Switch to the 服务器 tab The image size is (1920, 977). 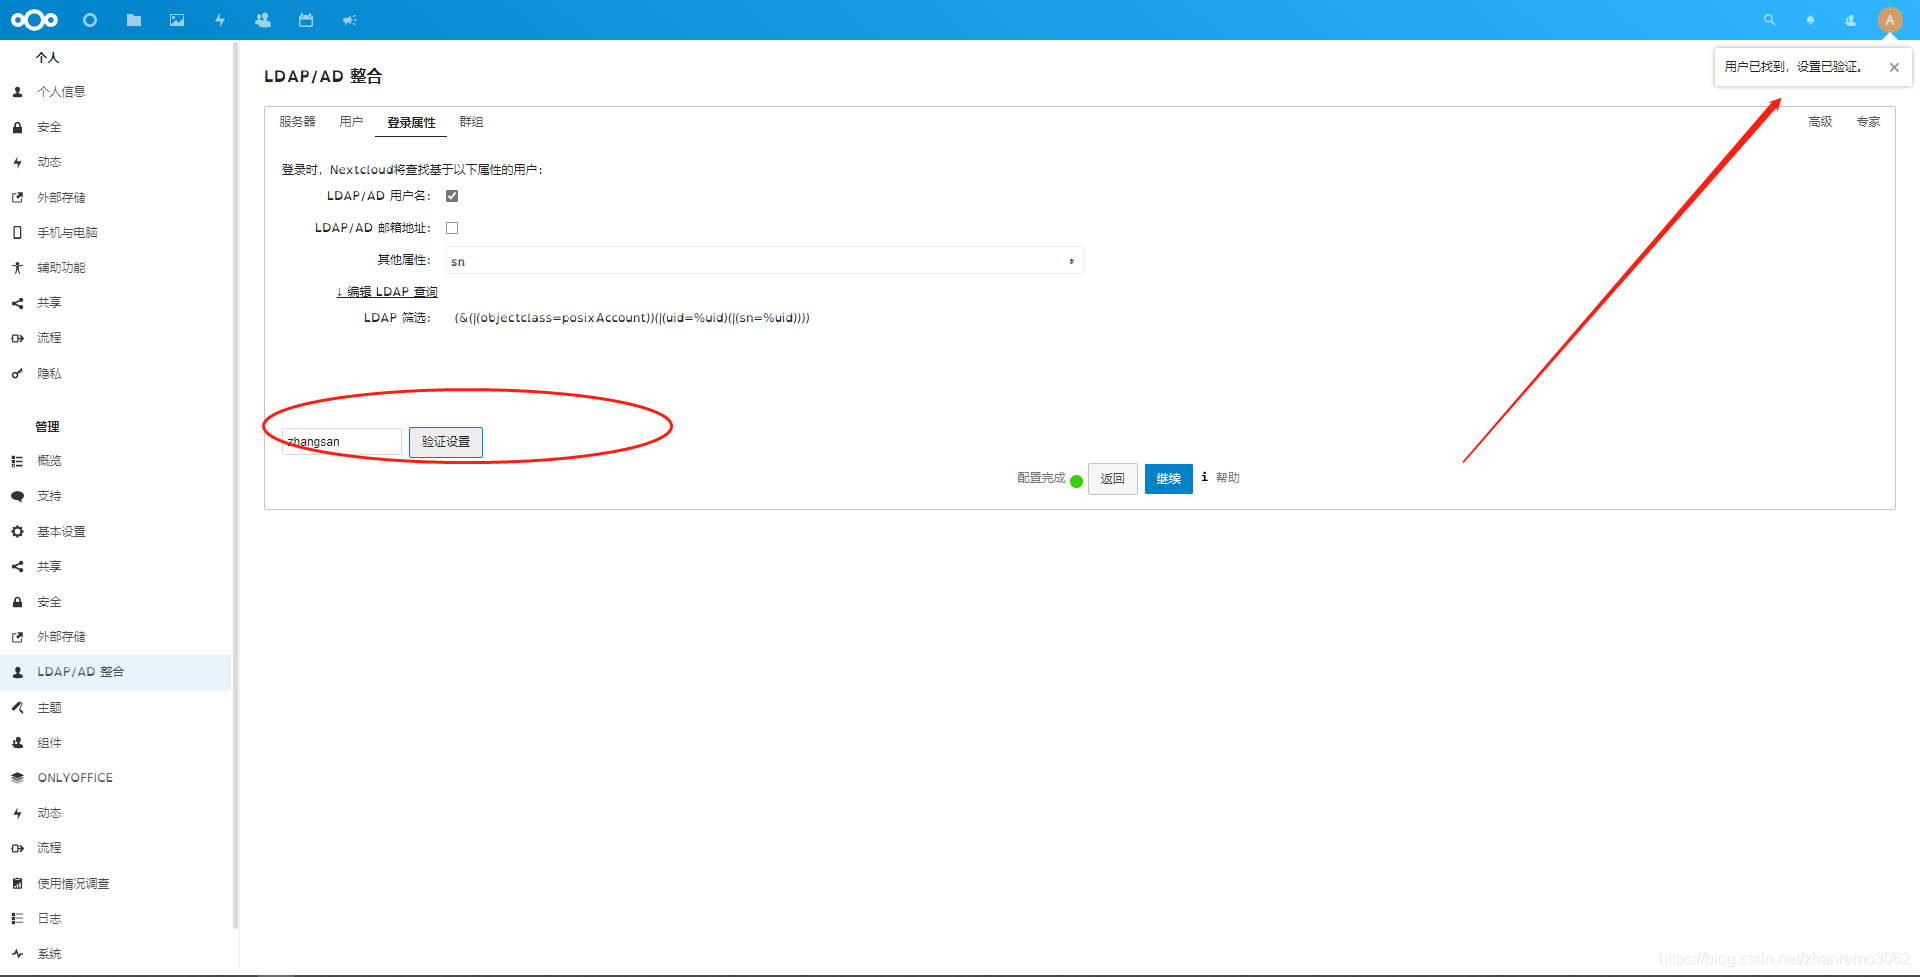coord(297,122)
